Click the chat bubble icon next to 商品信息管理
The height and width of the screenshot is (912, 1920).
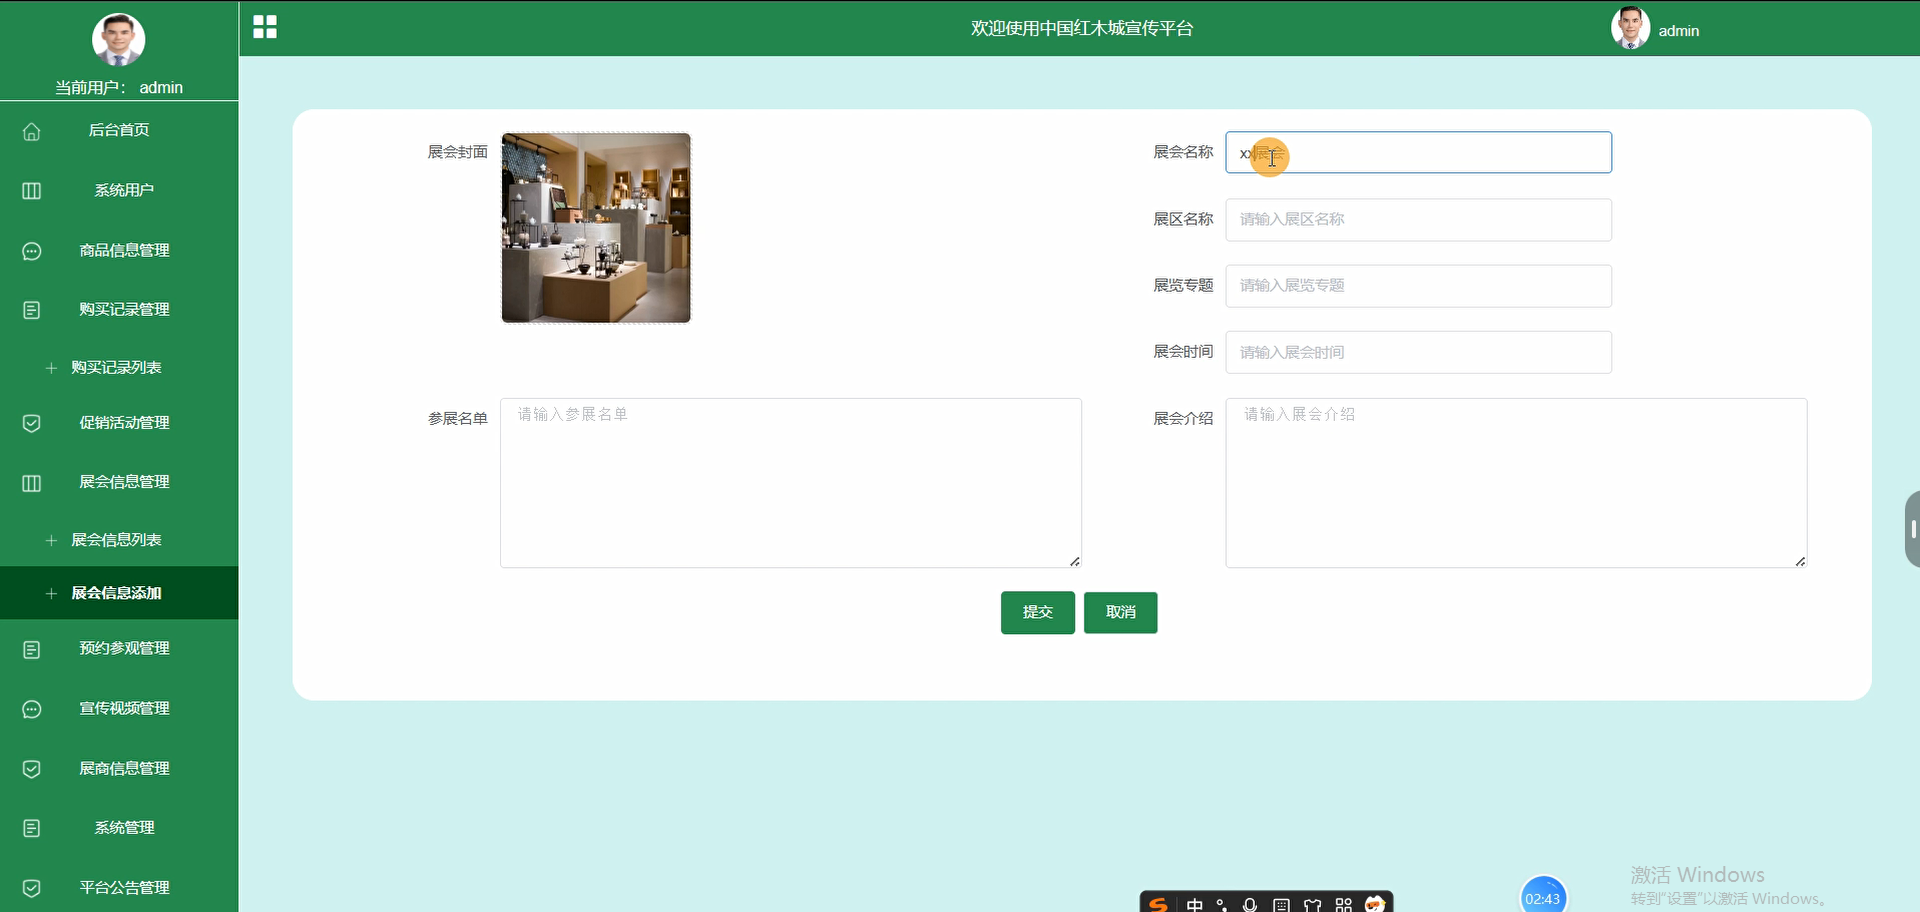31,251
